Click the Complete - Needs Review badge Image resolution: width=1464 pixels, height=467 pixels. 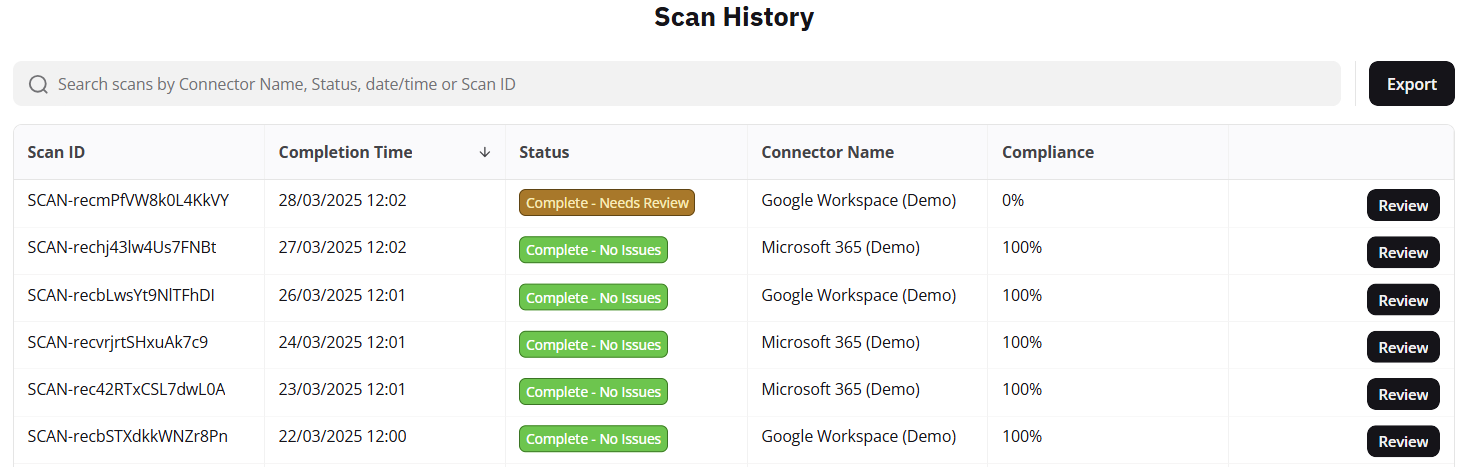(x=607, y=203)
